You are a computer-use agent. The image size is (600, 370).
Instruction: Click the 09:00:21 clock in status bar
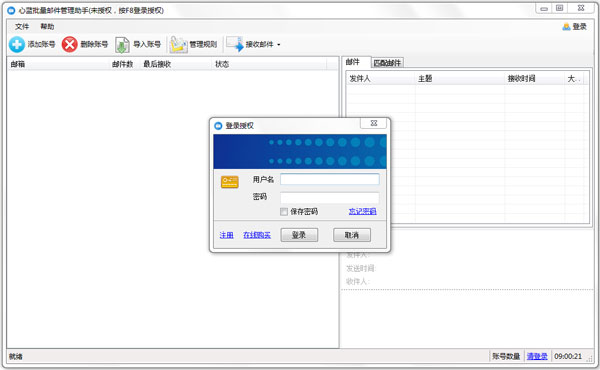pos(568,356)
